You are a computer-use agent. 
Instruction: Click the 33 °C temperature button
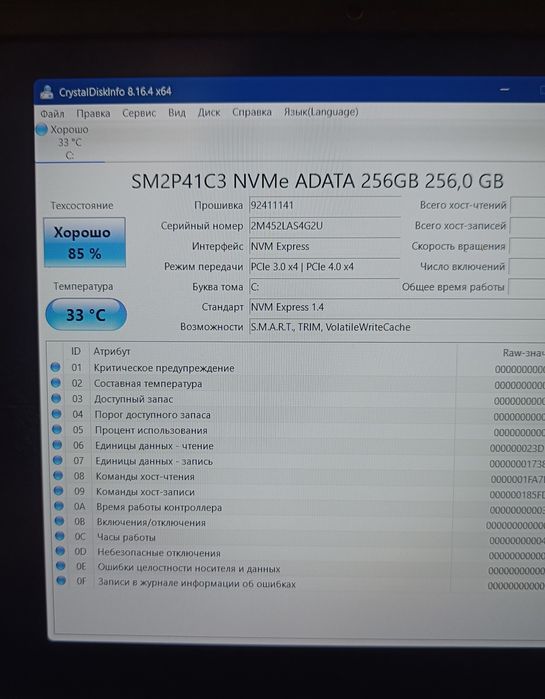pyautogui.click(x=86, y=315)
